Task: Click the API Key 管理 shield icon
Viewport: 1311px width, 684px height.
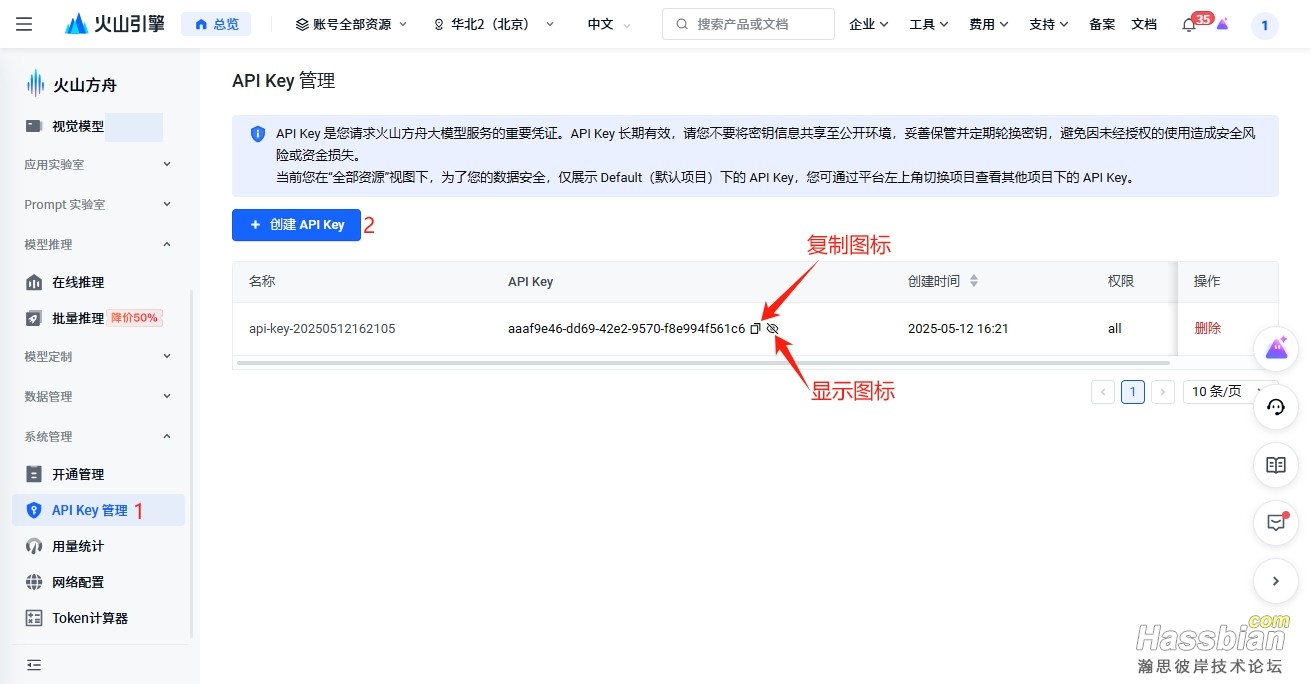Action: coord(34,510)
